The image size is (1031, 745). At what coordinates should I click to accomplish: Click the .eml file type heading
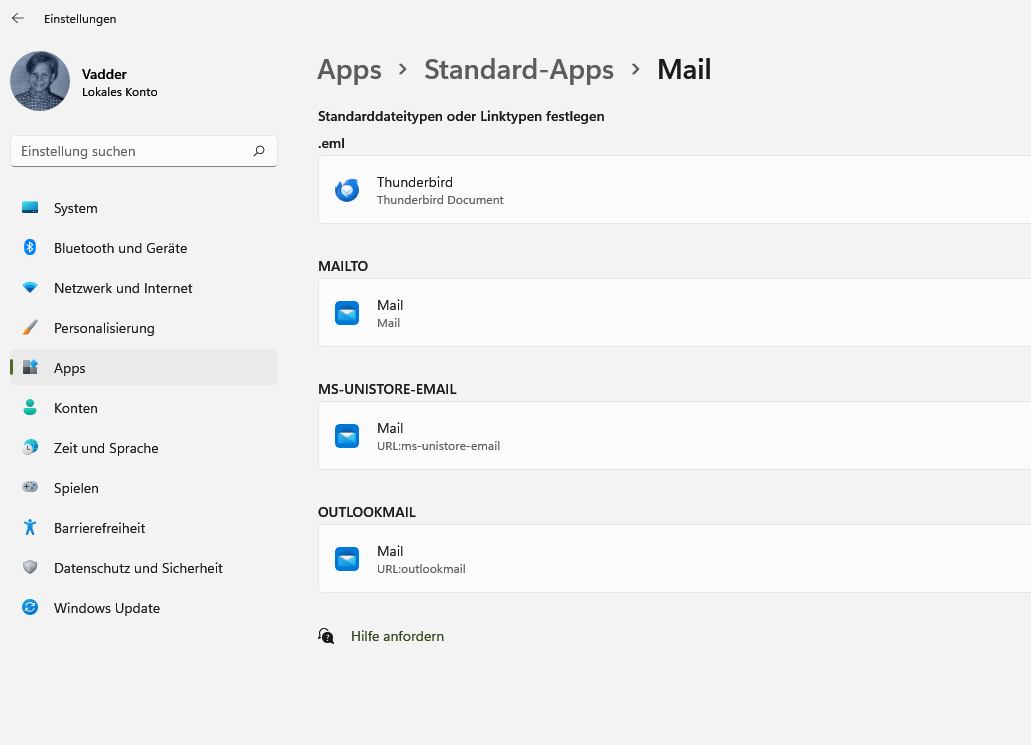pyautogui.click(x=331, y=143)
